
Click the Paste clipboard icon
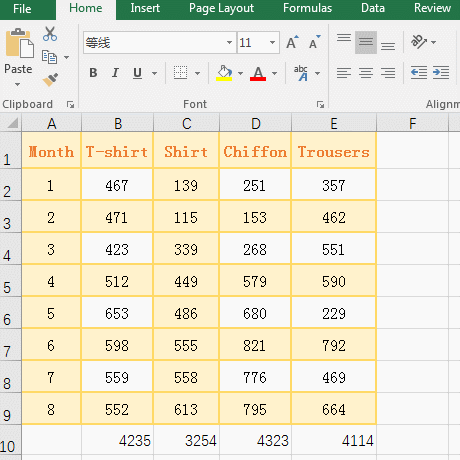[19, 43]
